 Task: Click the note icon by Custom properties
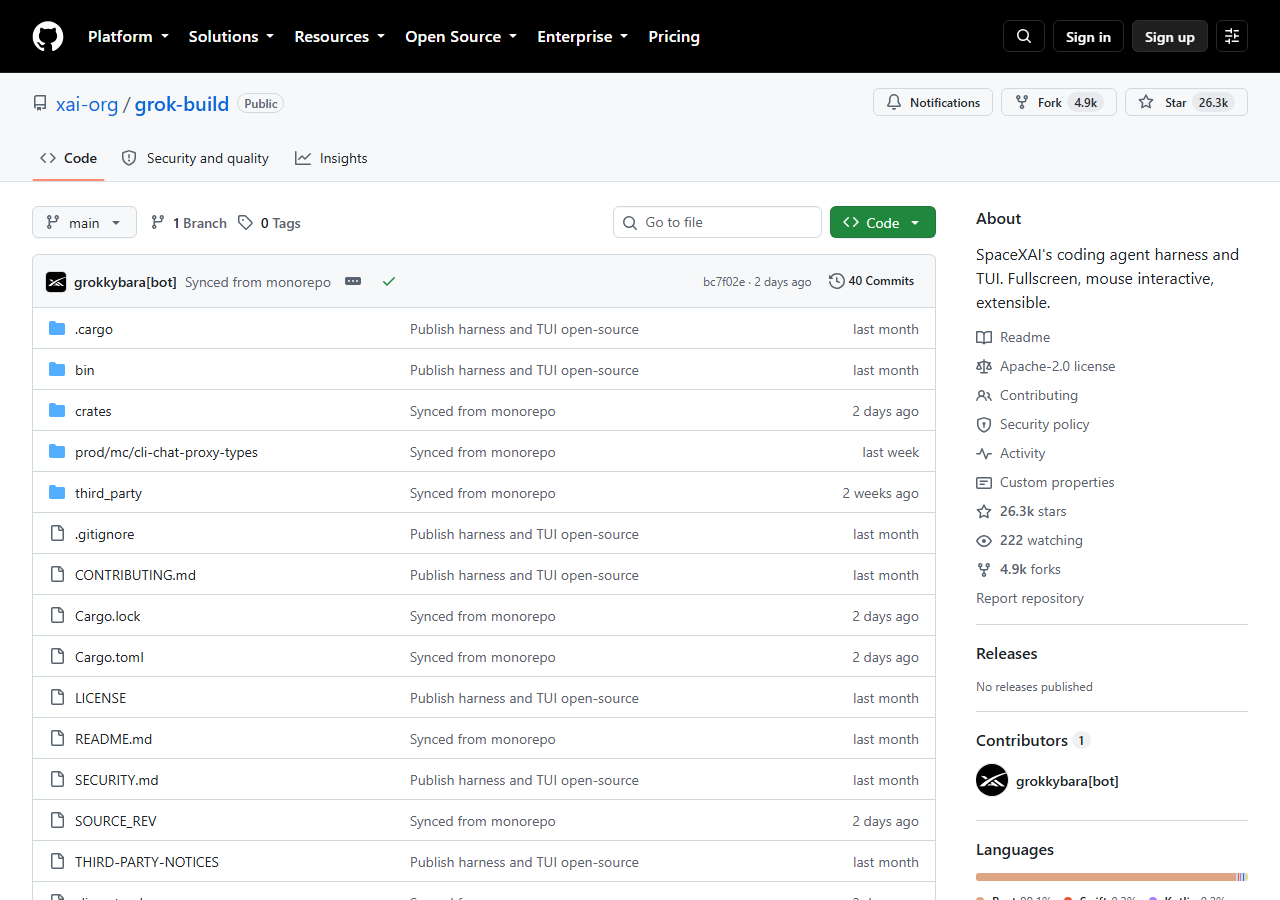point(984,482)
